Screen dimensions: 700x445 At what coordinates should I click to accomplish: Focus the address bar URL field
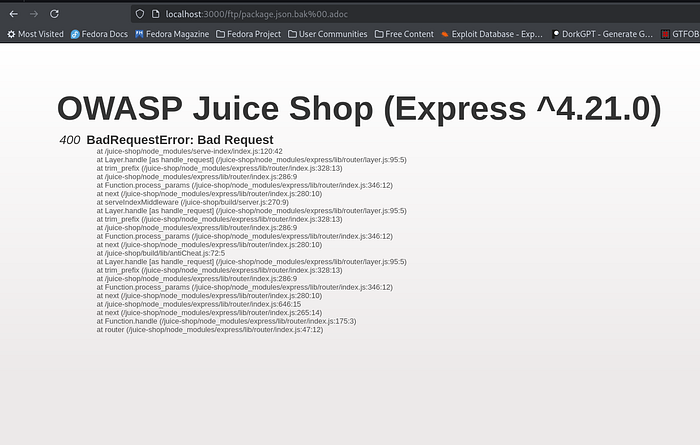tap(415, 14)
